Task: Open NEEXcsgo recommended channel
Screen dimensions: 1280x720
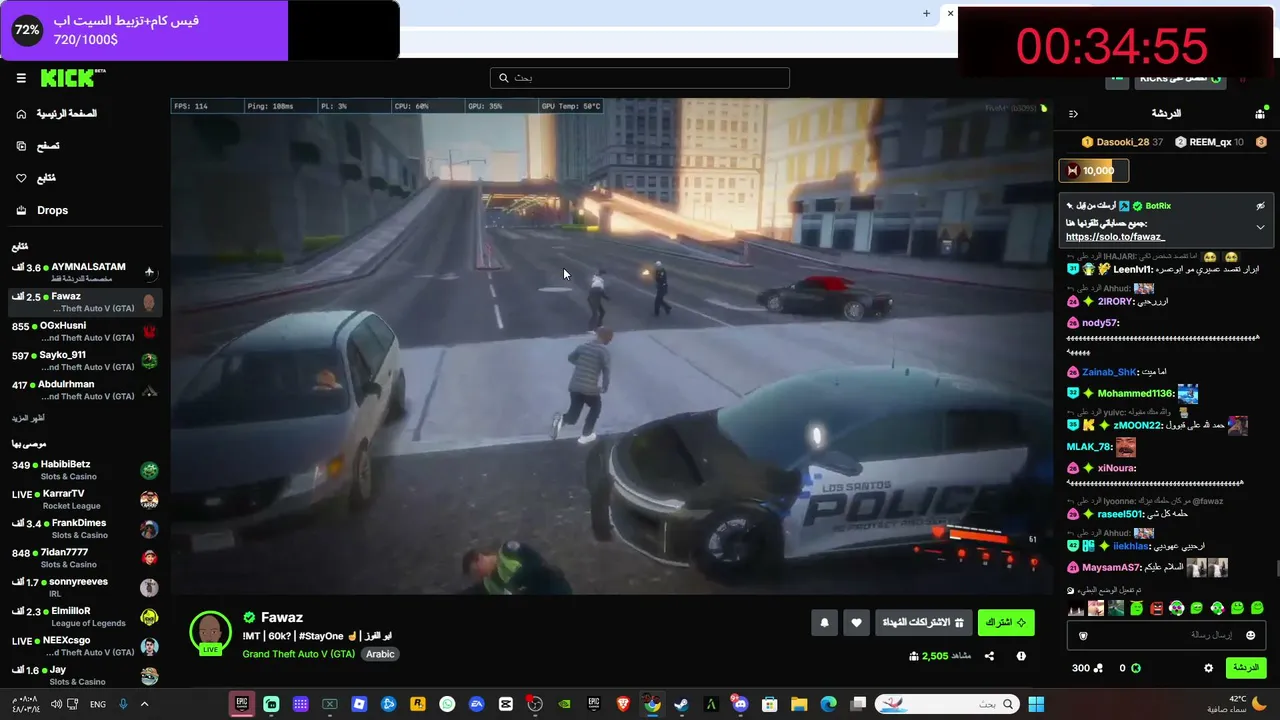Action: coord(85,645)
